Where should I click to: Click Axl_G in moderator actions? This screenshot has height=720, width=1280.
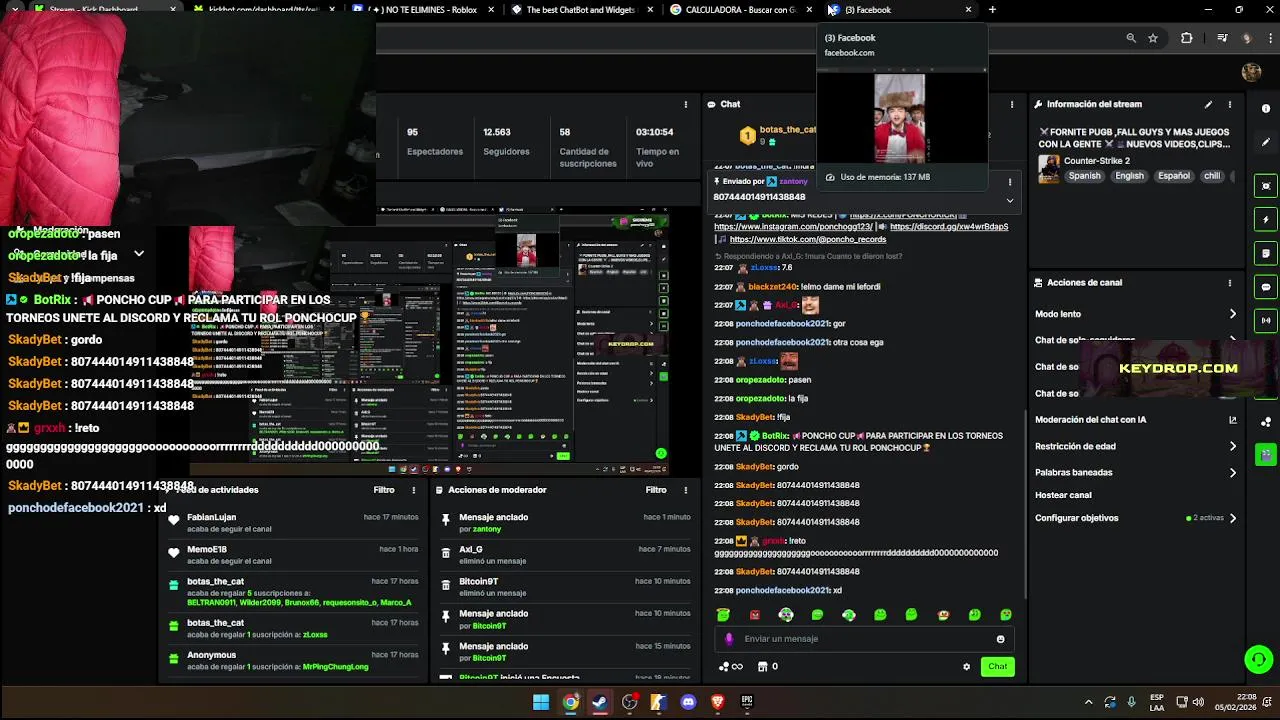(471, 549)
